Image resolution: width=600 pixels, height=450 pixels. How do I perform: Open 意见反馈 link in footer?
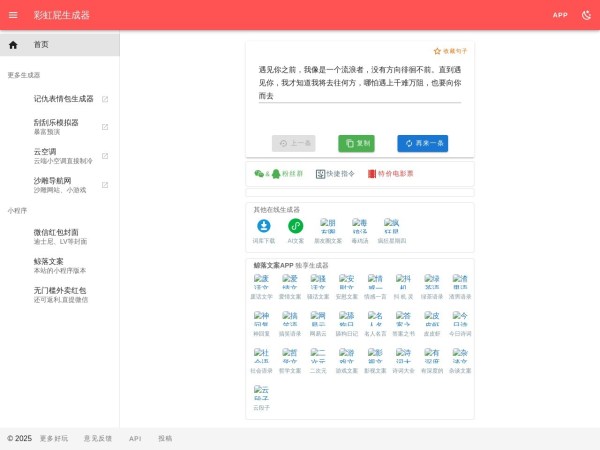(x=98, y=438)
